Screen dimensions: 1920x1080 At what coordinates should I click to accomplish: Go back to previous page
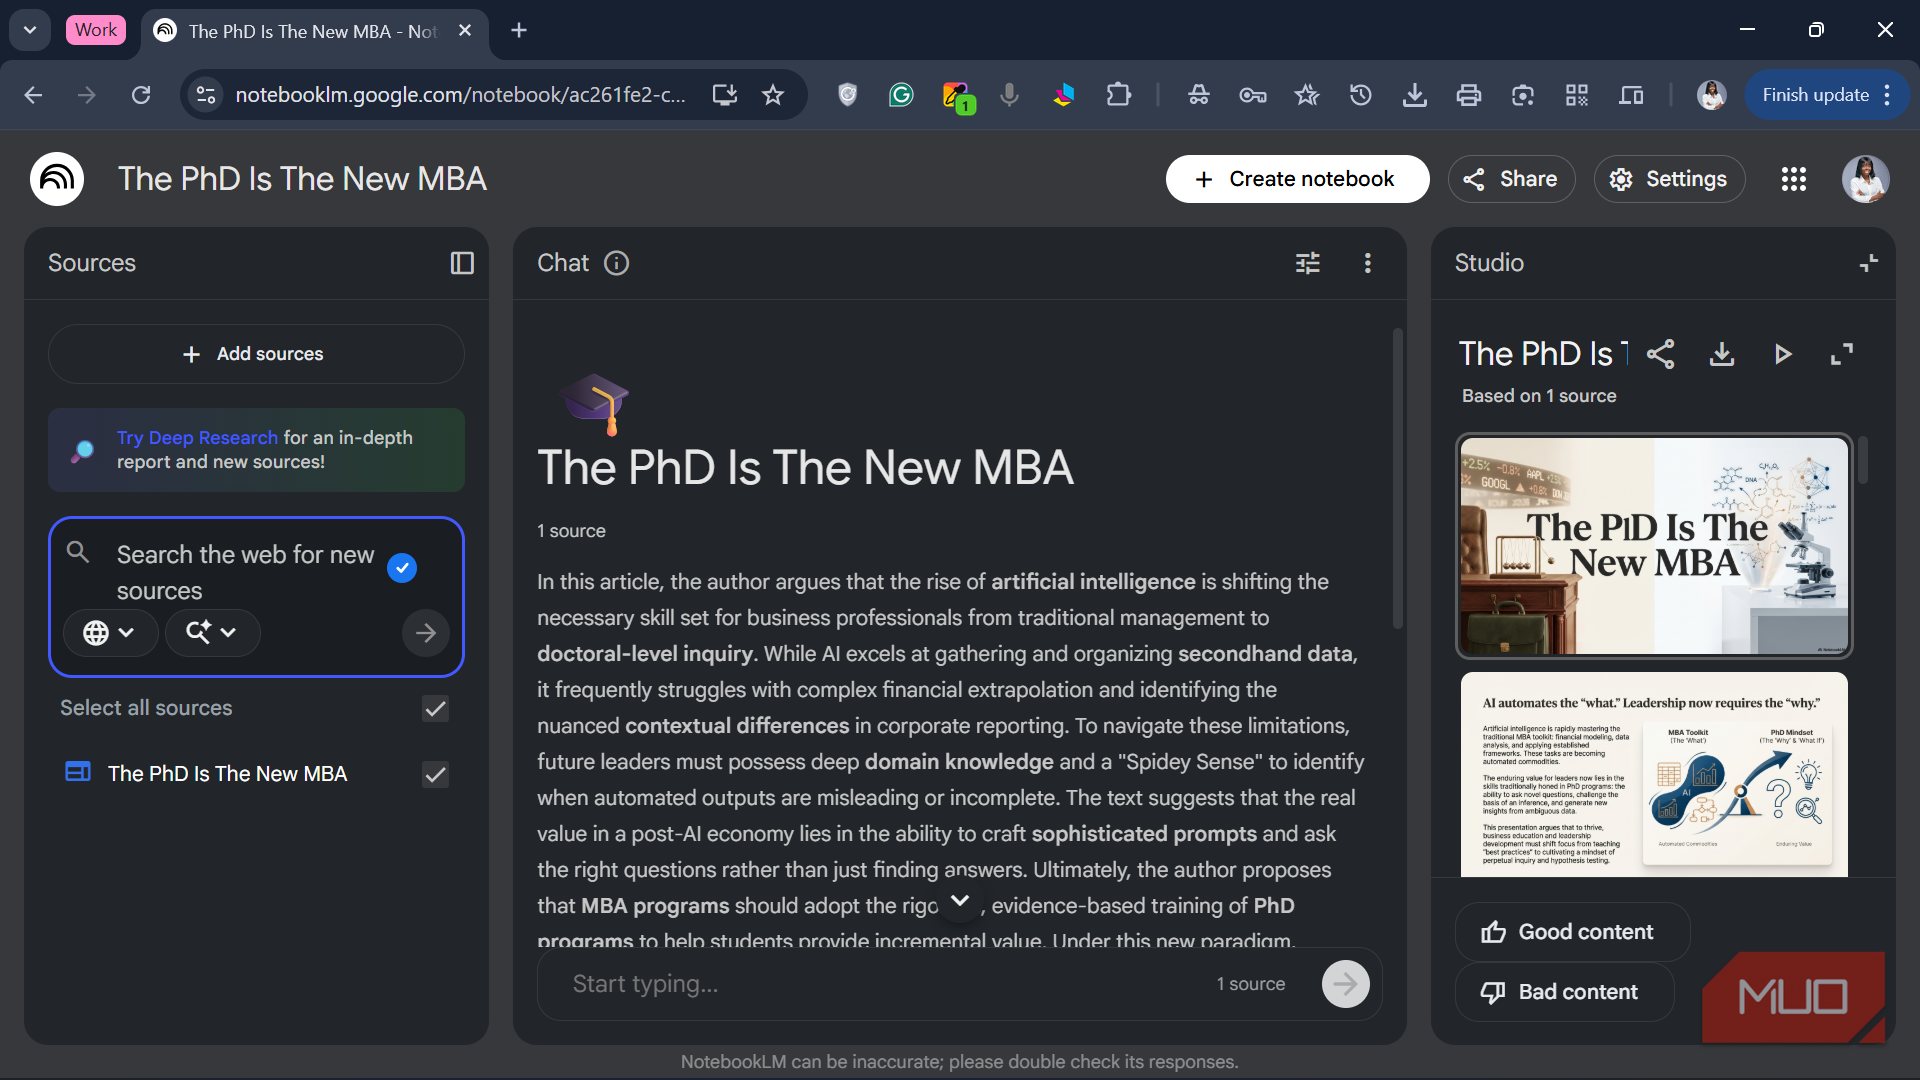point(33,95)
